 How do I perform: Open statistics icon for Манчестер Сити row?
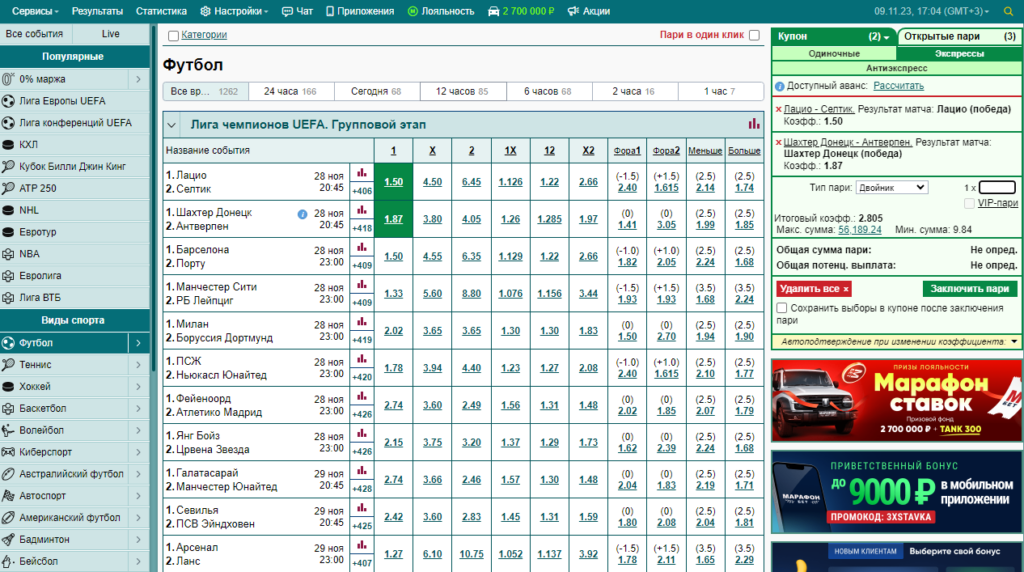[362, 285]
